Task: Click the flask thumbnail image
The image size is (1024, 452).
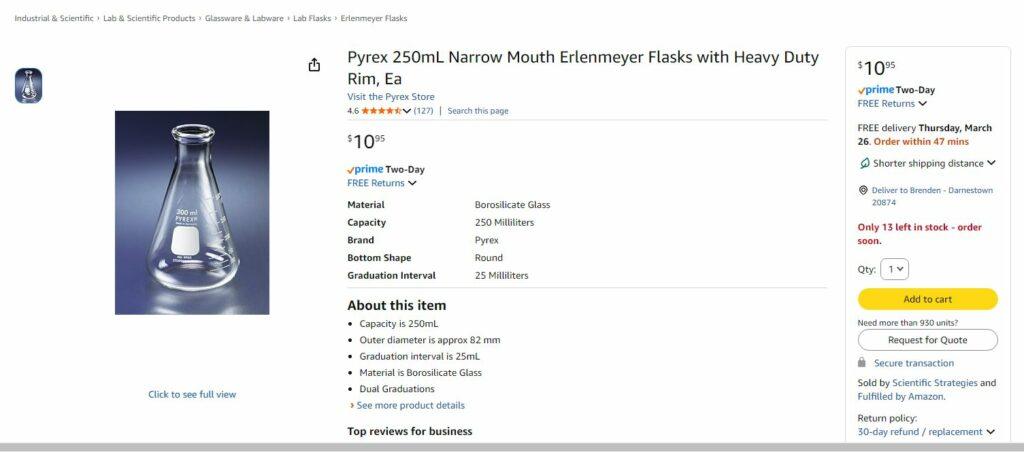Action: click(28, 86)
